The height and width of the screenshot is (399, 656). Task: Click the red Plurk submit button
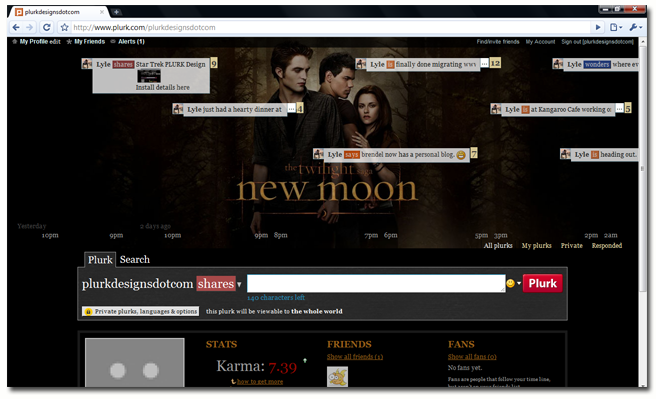tap(542, 284)
